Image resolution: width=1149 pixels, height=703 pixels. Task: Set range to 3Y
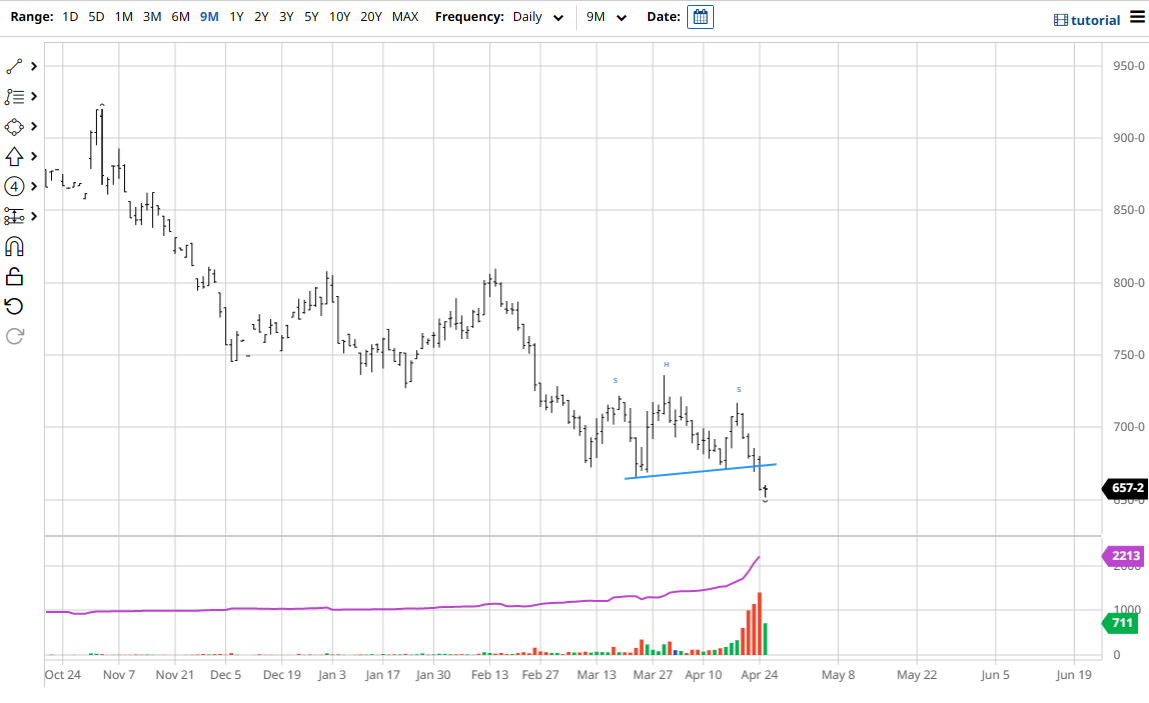click(x=286, y=17)
